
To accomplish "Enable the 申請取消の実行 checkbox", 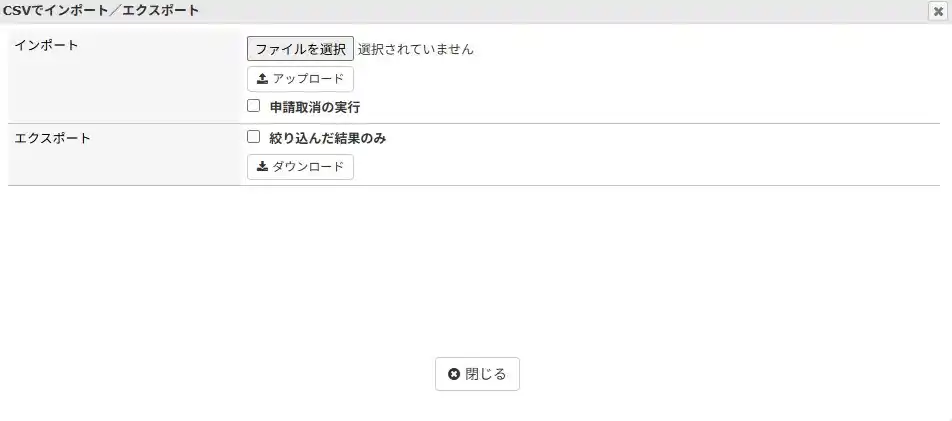I will click(254, 105).
